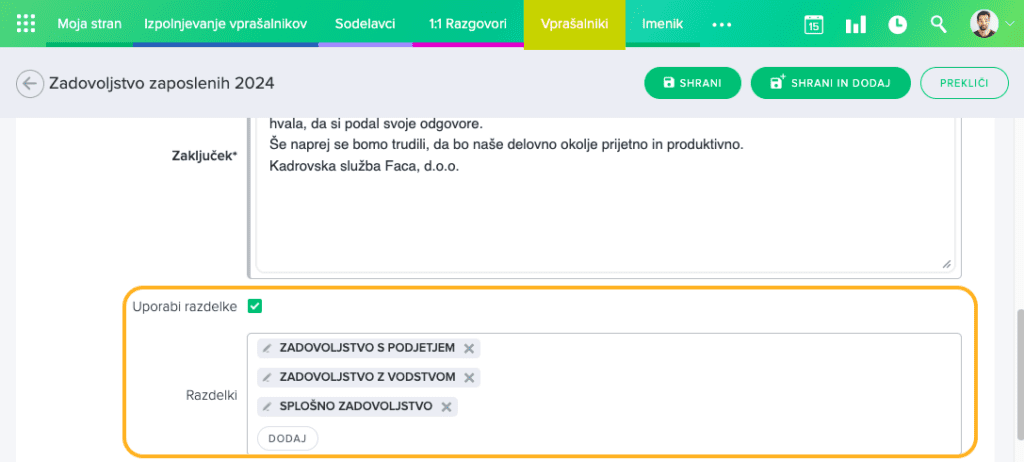Edit pencil icon for Zadovoljstvo s podjetjem
This screenshot has width=1024, height=462.
pos(267,348)
